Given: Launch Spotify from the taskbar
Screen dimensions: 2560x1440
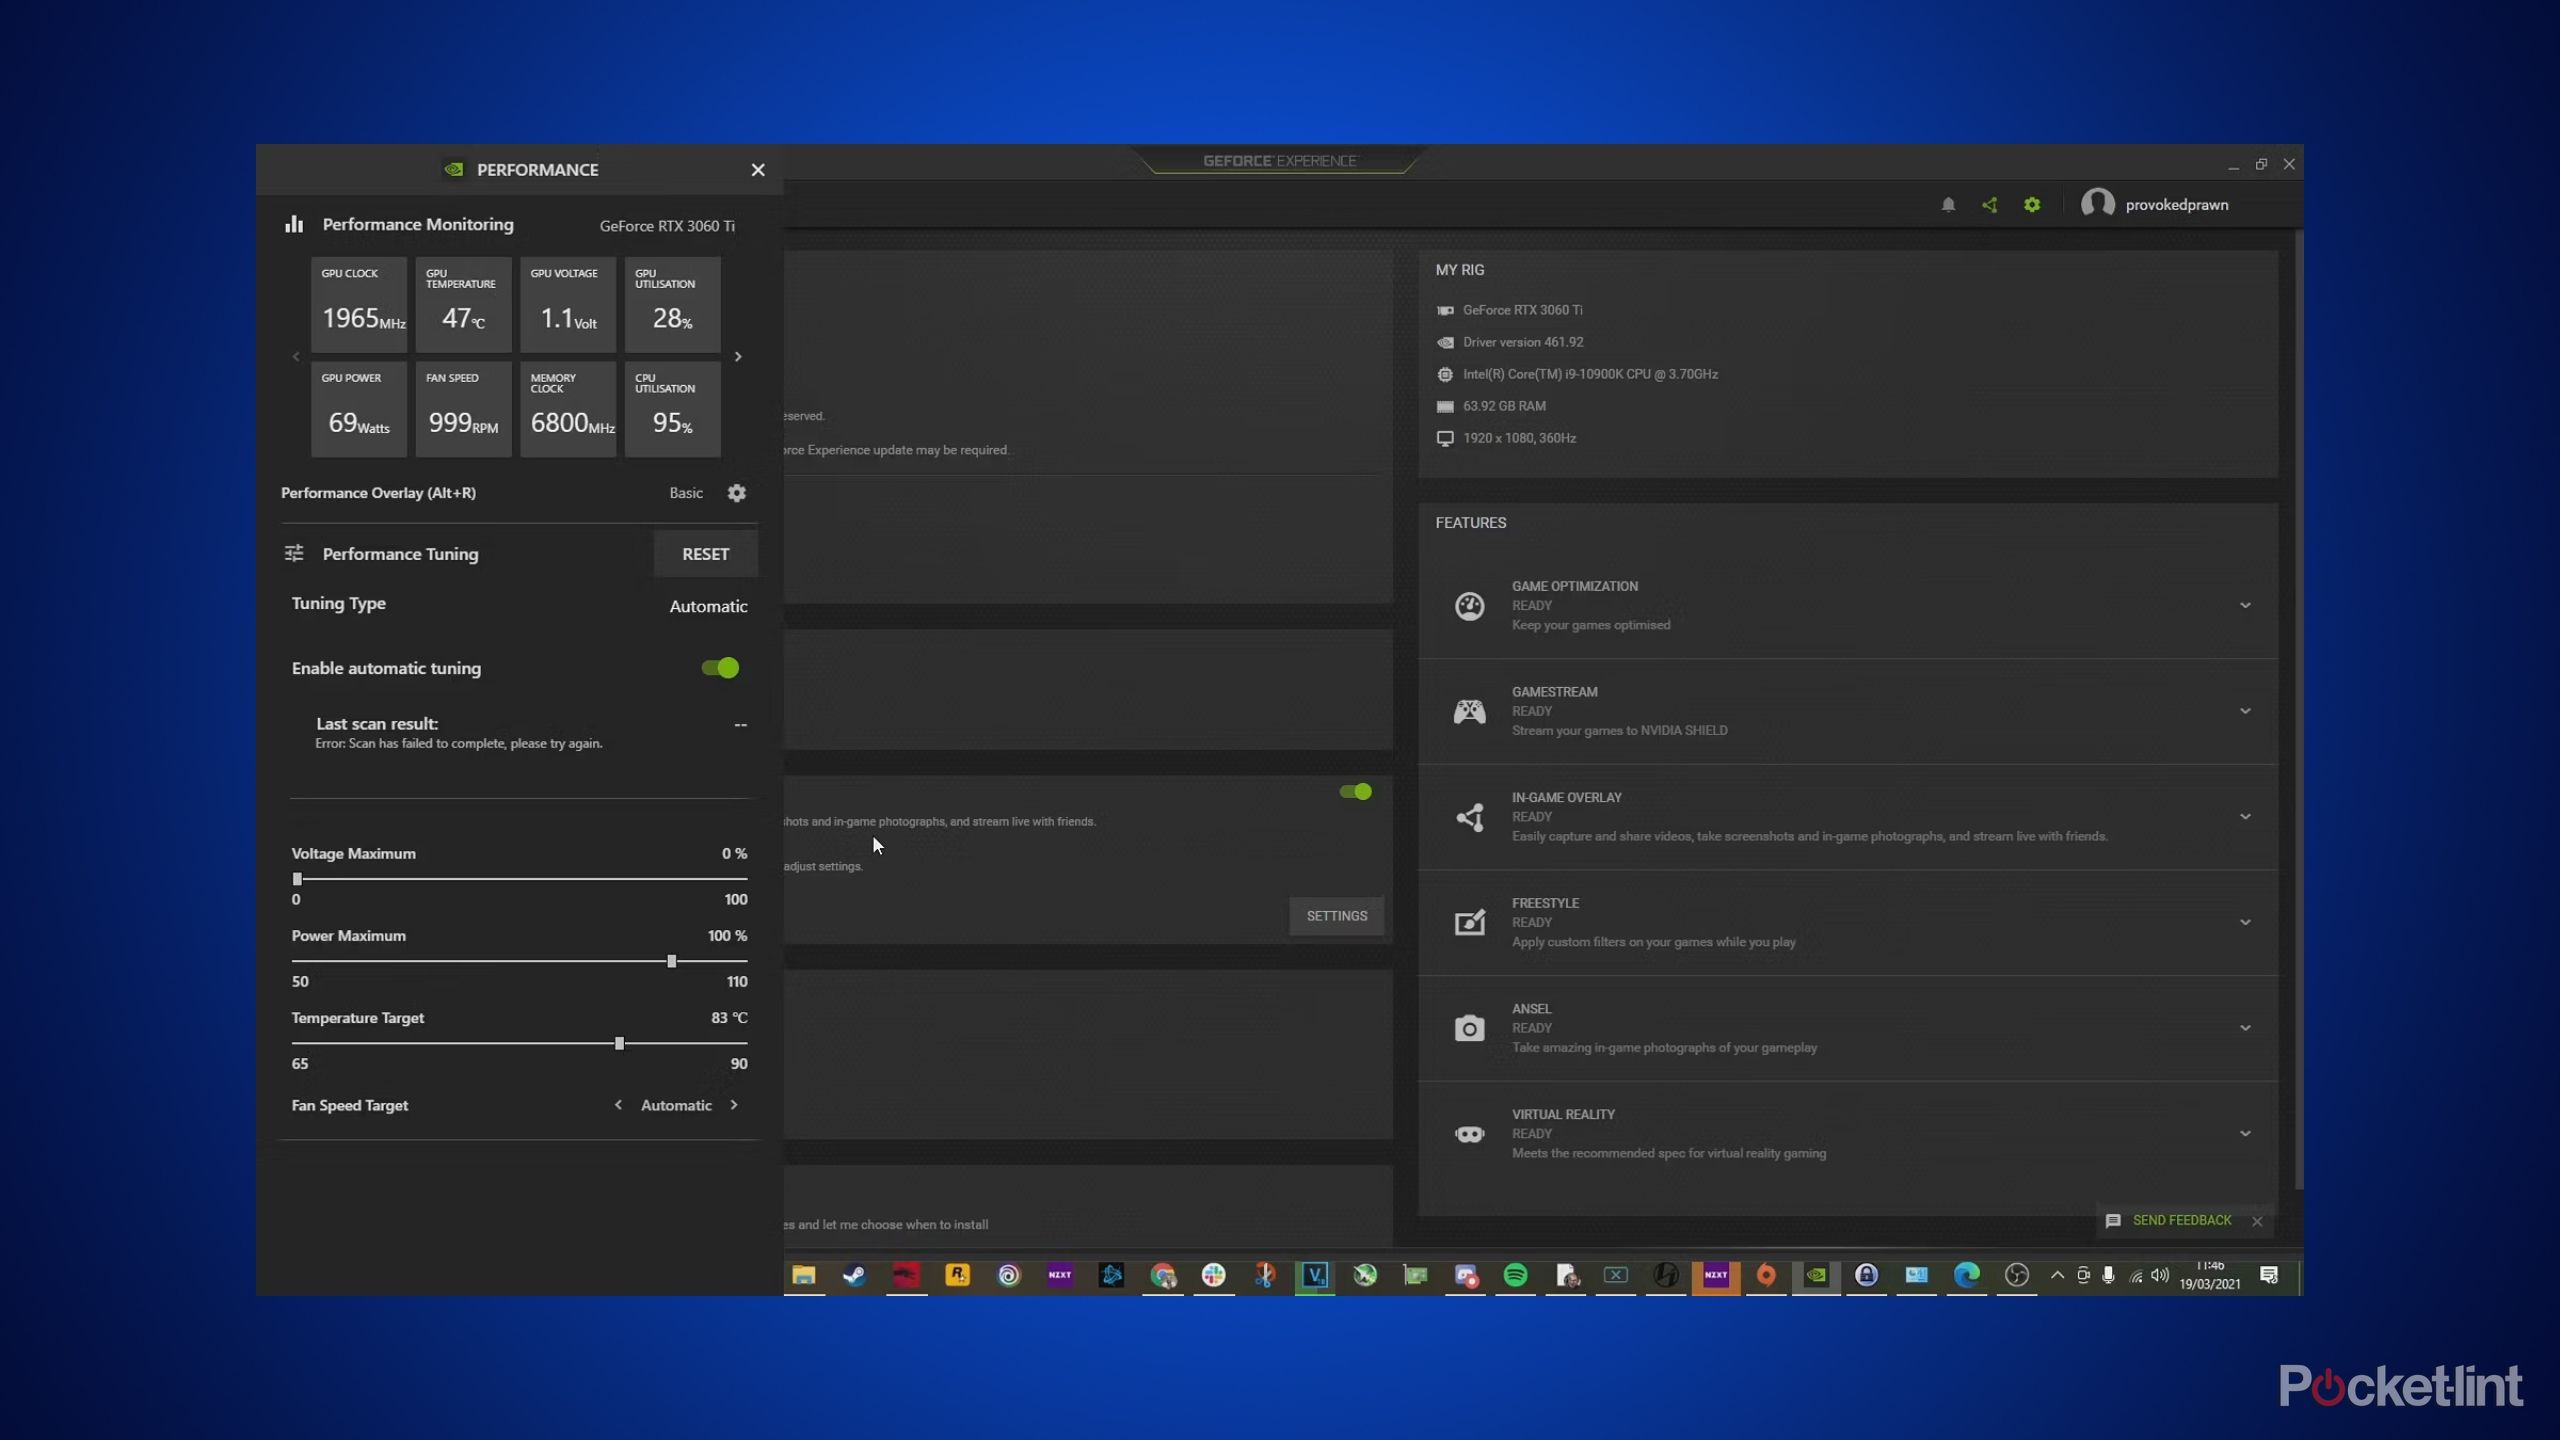Looking at the screenshot, I should click(1517, 1277).
